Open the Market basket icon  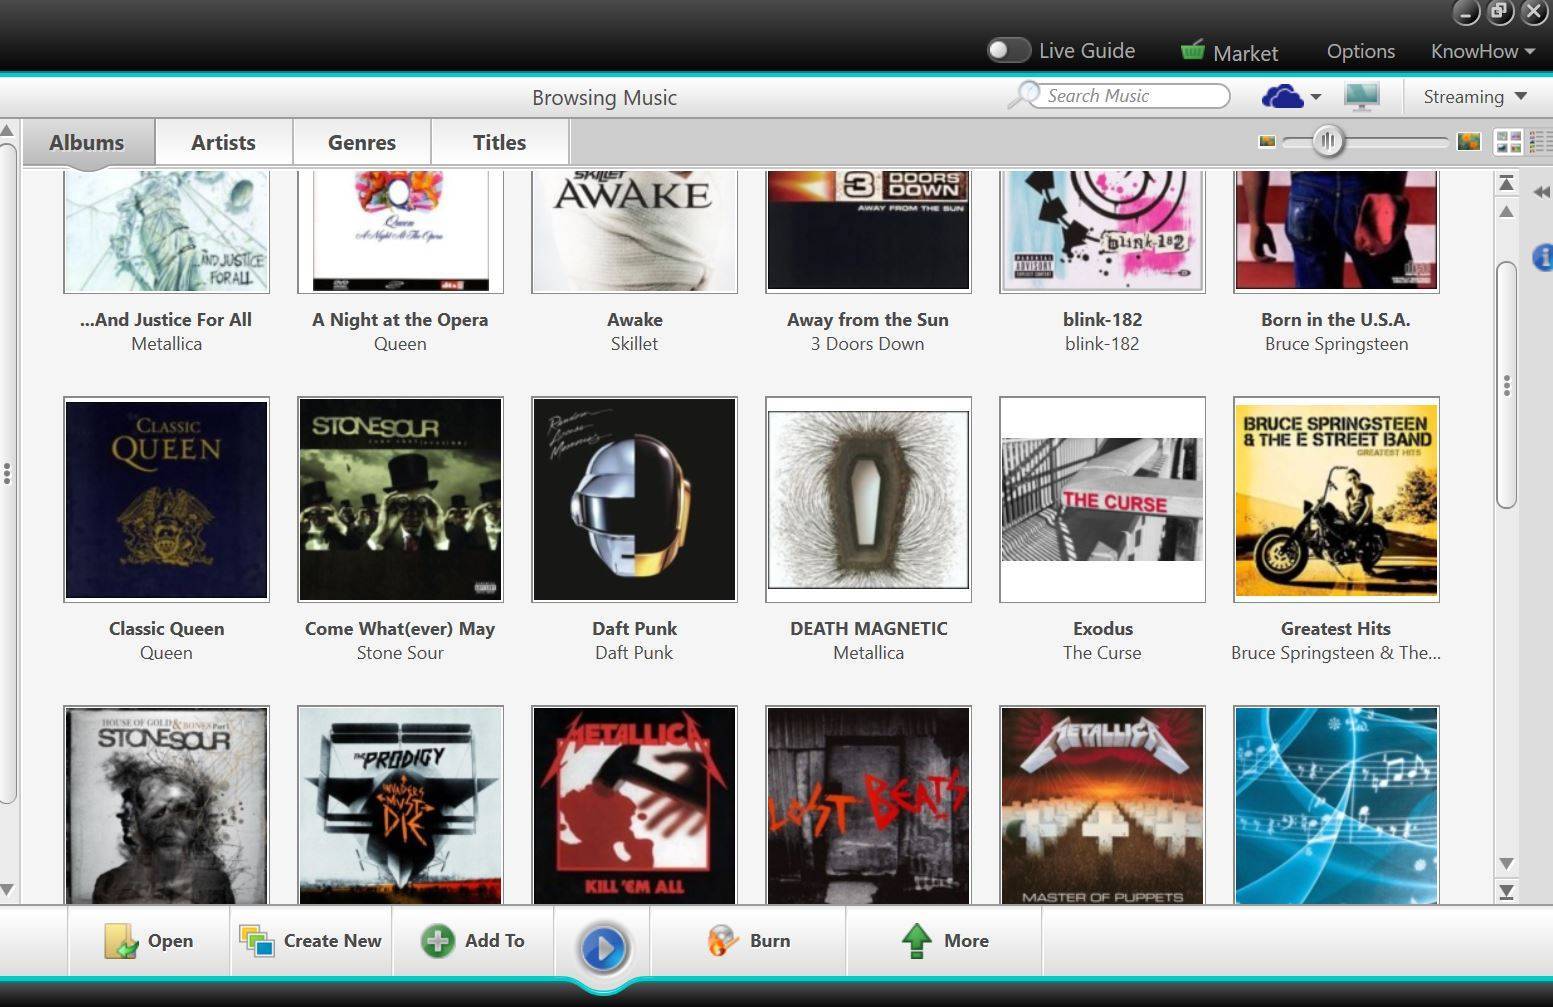coord(1192,50)
